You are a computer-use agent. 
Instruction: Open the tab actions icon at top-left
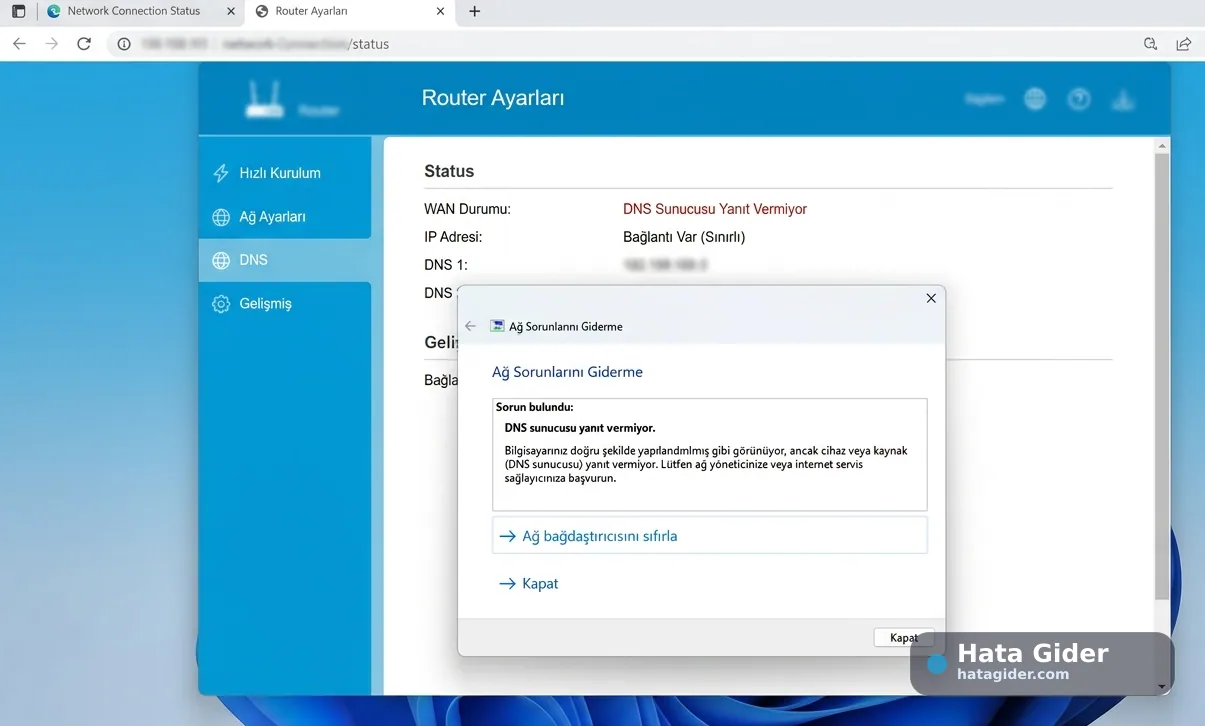tap(18, 11)
